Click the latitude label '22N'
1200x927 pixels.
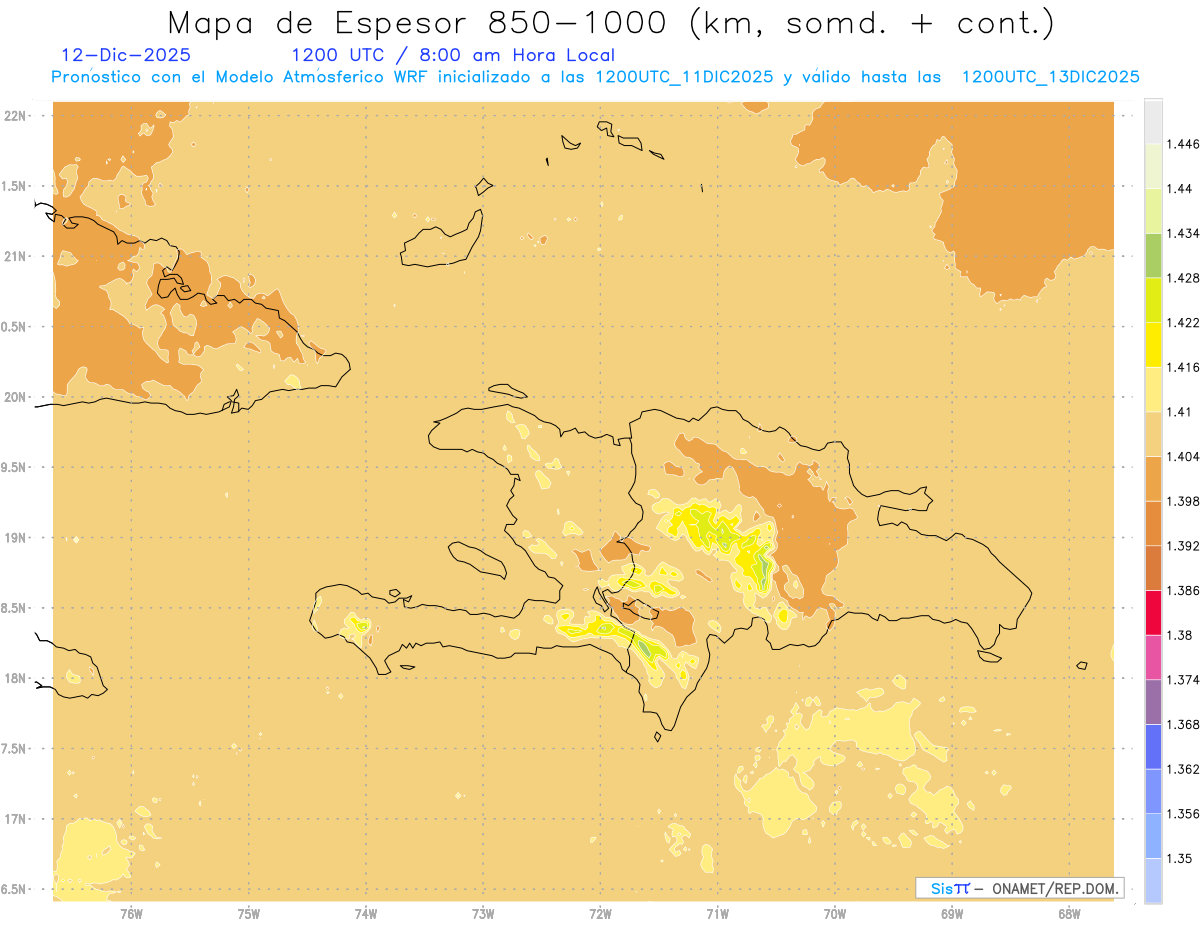(x=16, y=116)
